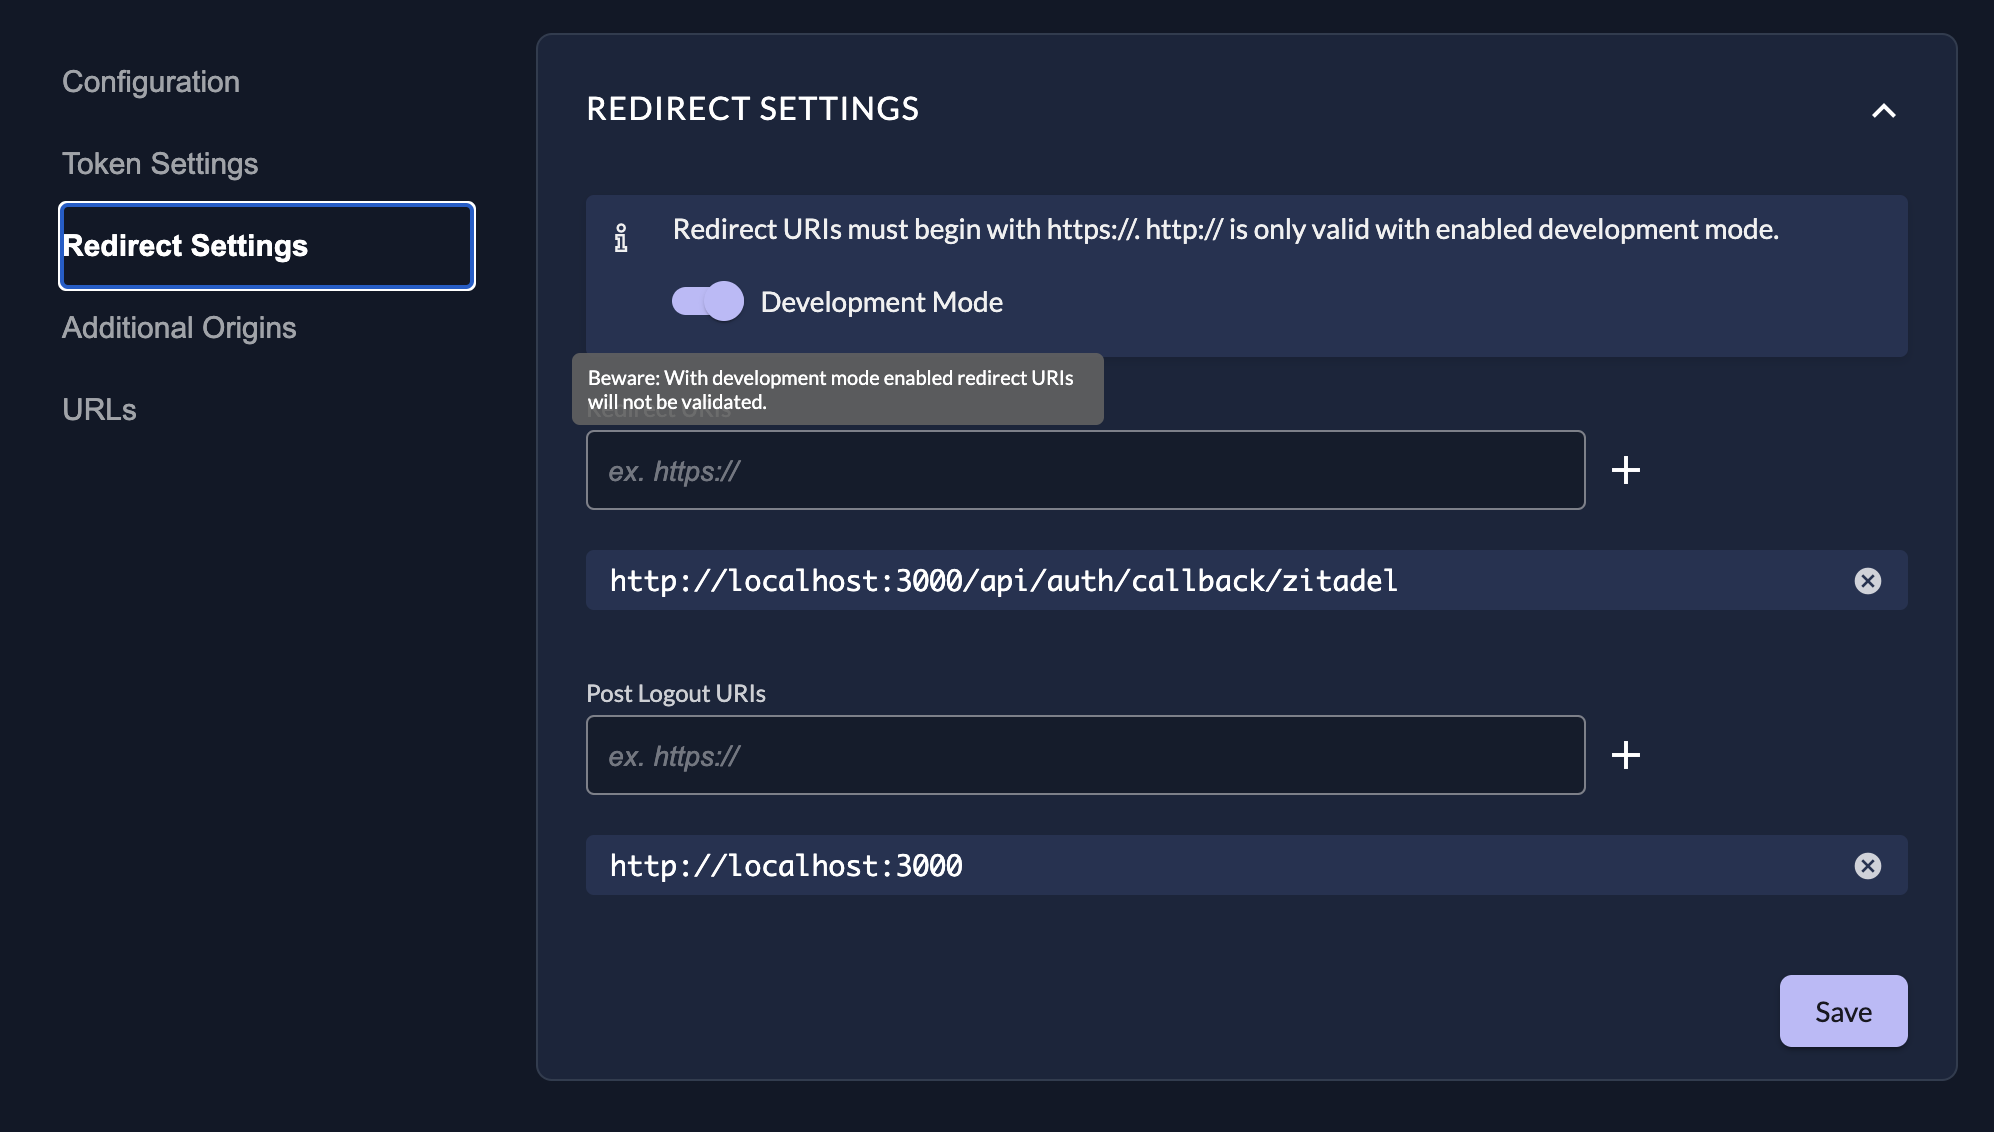
Task: Select Redirect Settings in the sidebar
Action: point(267,246)
